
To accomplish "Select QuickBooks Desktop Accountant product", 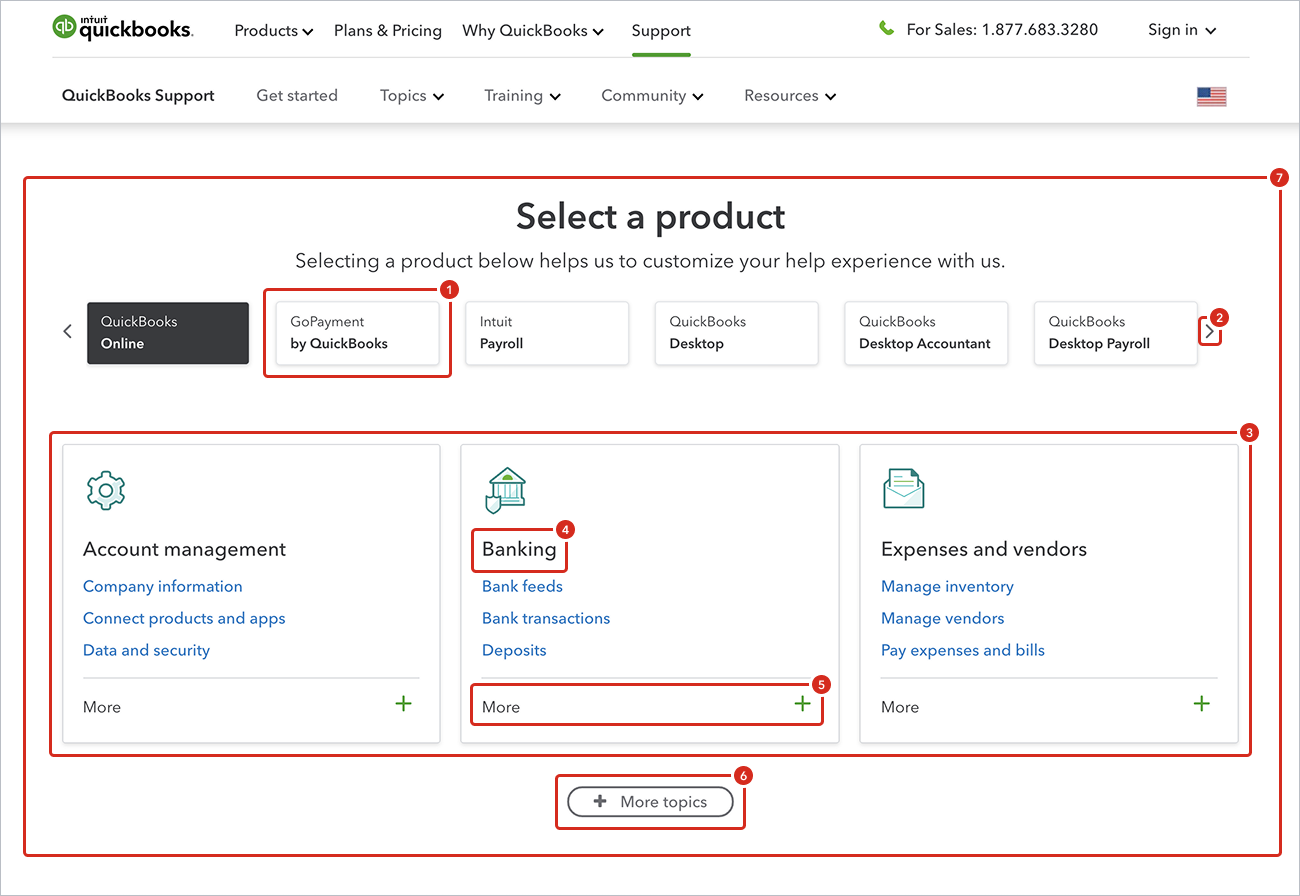I will coord(926,333).
